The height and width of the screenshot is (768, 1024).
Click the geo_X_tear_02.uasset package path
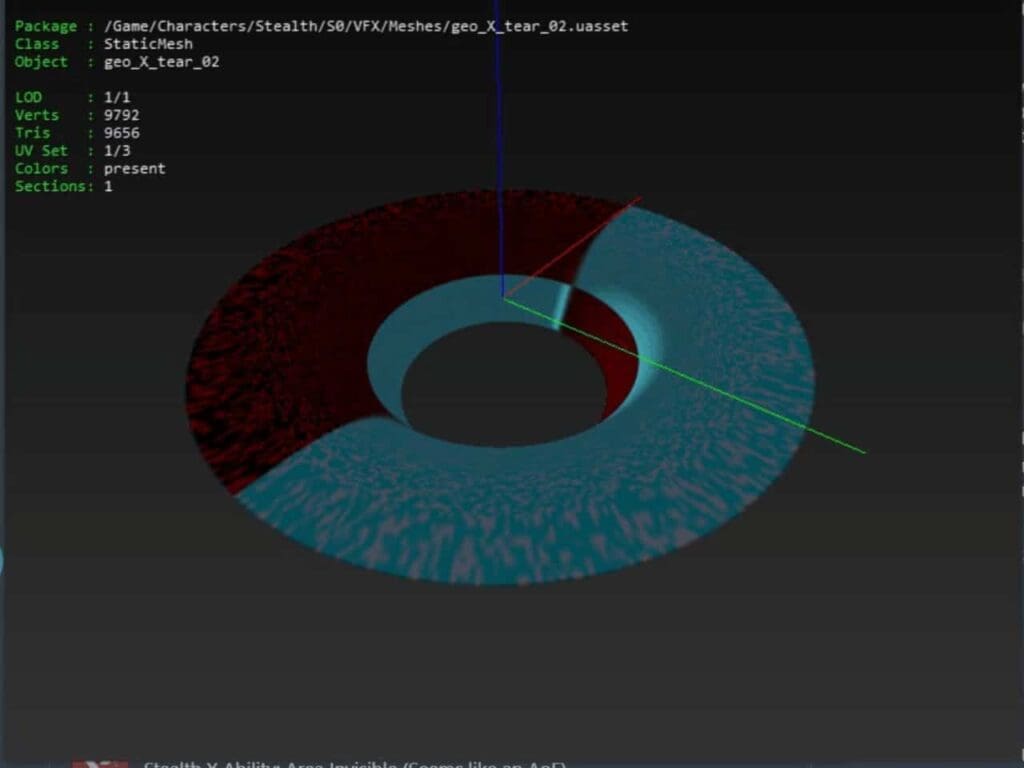366,26
